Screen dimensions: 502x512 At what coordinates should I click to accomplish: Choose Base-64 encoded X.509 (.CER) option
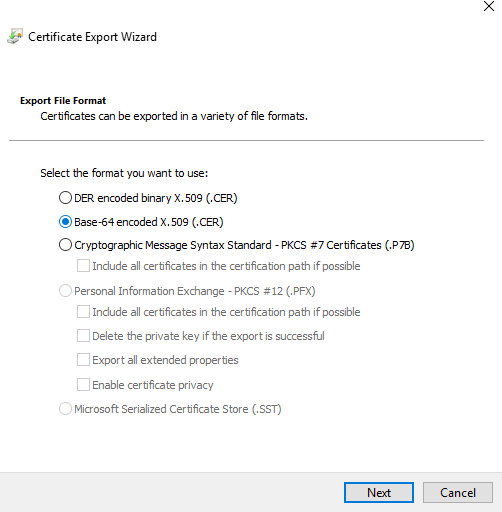pos(65,222)
